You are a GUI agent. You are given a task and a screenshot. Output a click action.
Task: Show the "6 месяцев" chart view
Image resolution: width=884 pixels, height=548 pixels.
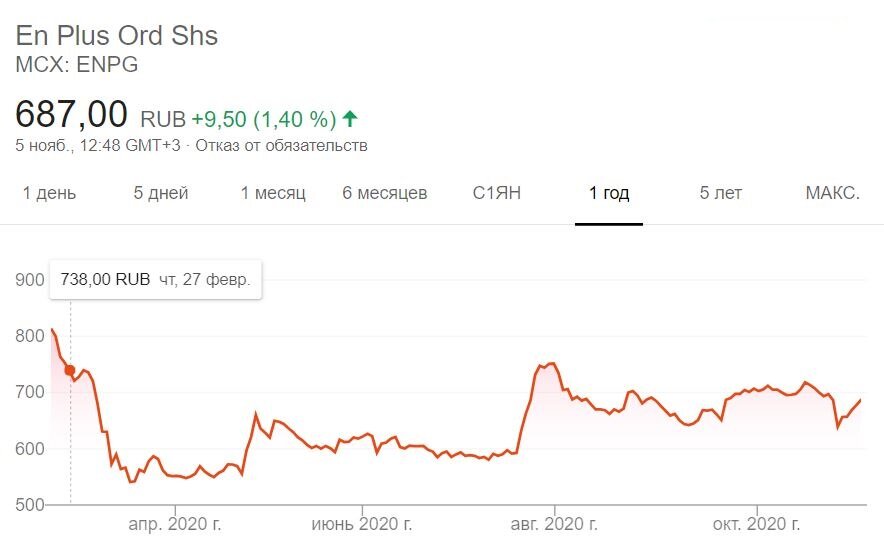[x=385, y=193]
